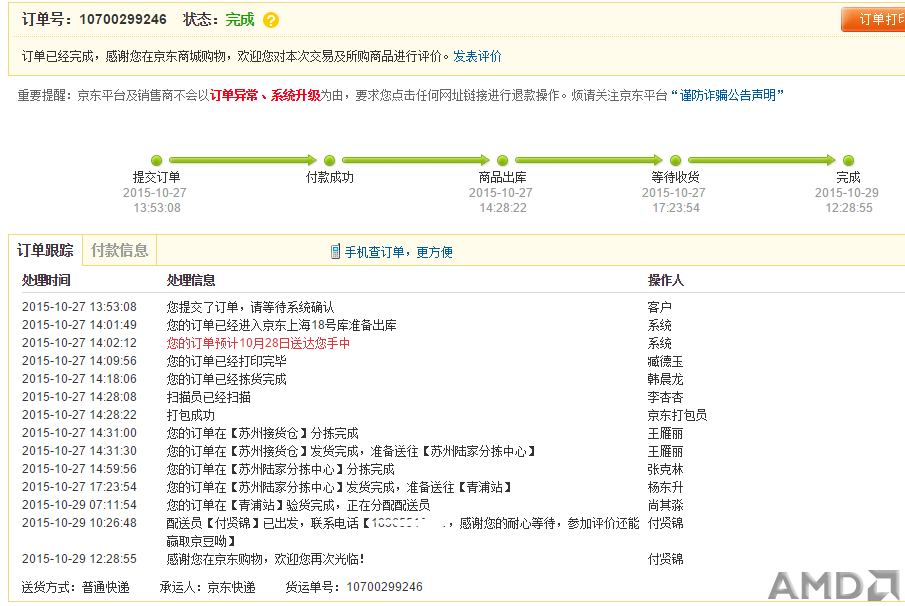
Task: Click timestamp 2015-10-29 10:26:48
Action: point(79,523)
